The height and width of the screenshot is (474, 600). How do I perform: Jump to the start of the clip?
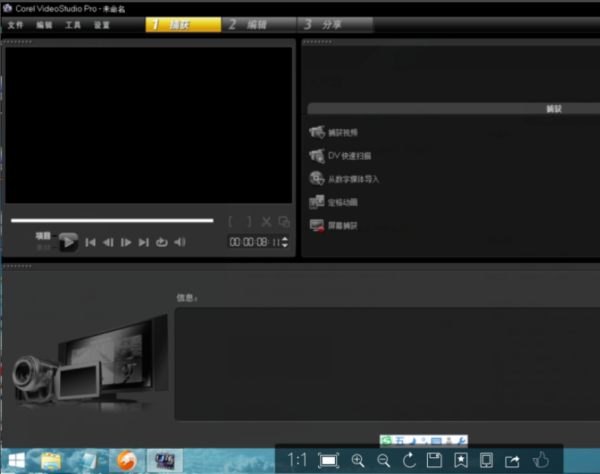coord(90,242)
